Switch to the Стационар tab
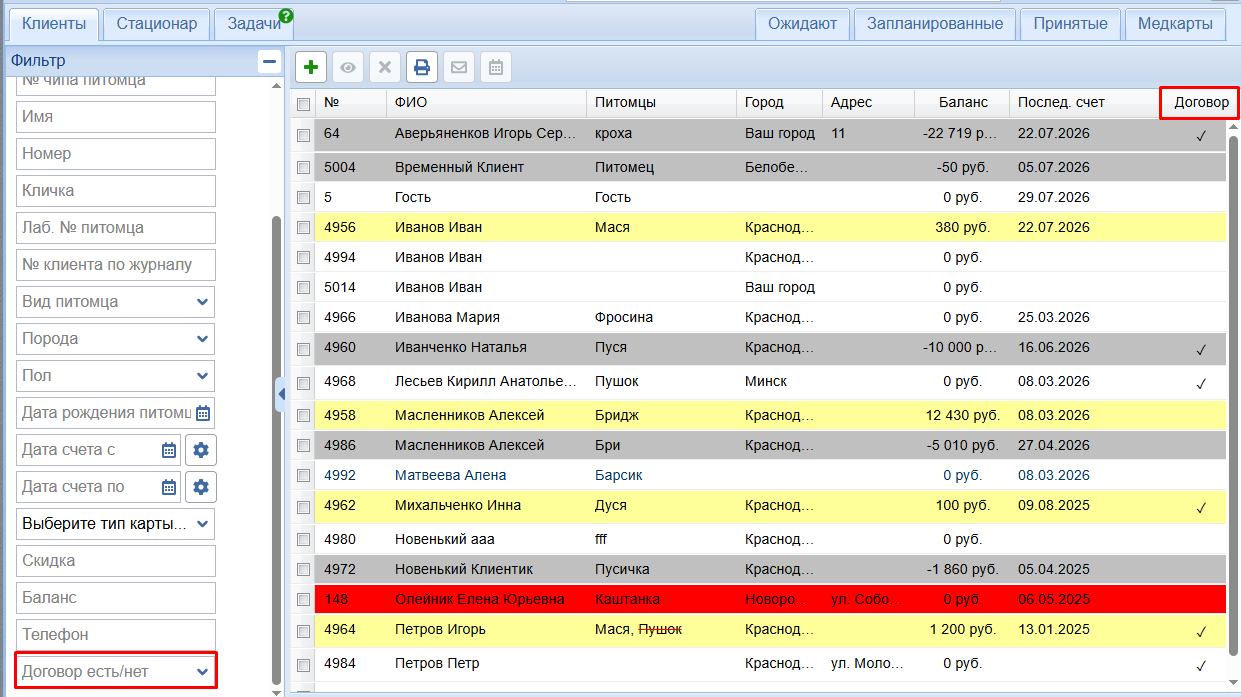 (157, 23)
